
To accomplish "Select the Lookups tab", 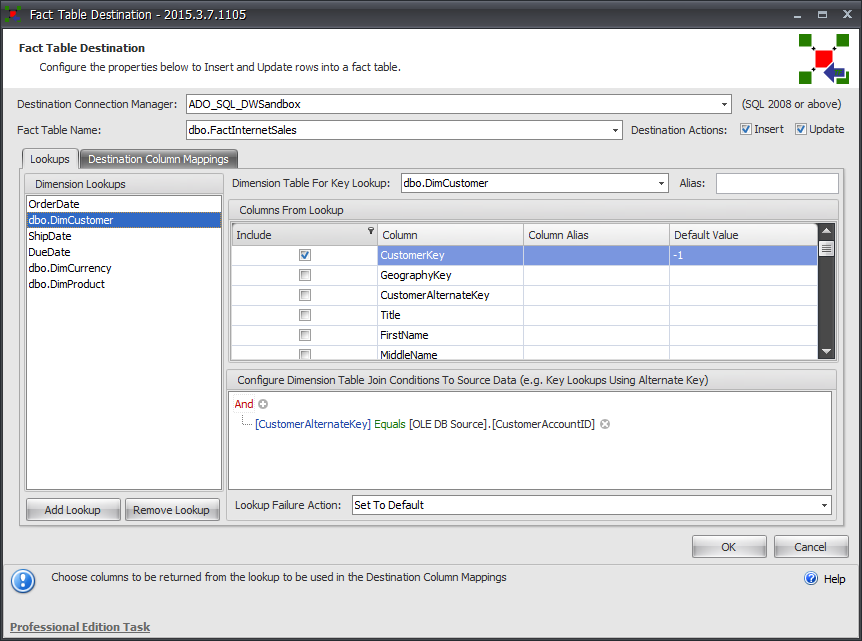I will [50, 159].
